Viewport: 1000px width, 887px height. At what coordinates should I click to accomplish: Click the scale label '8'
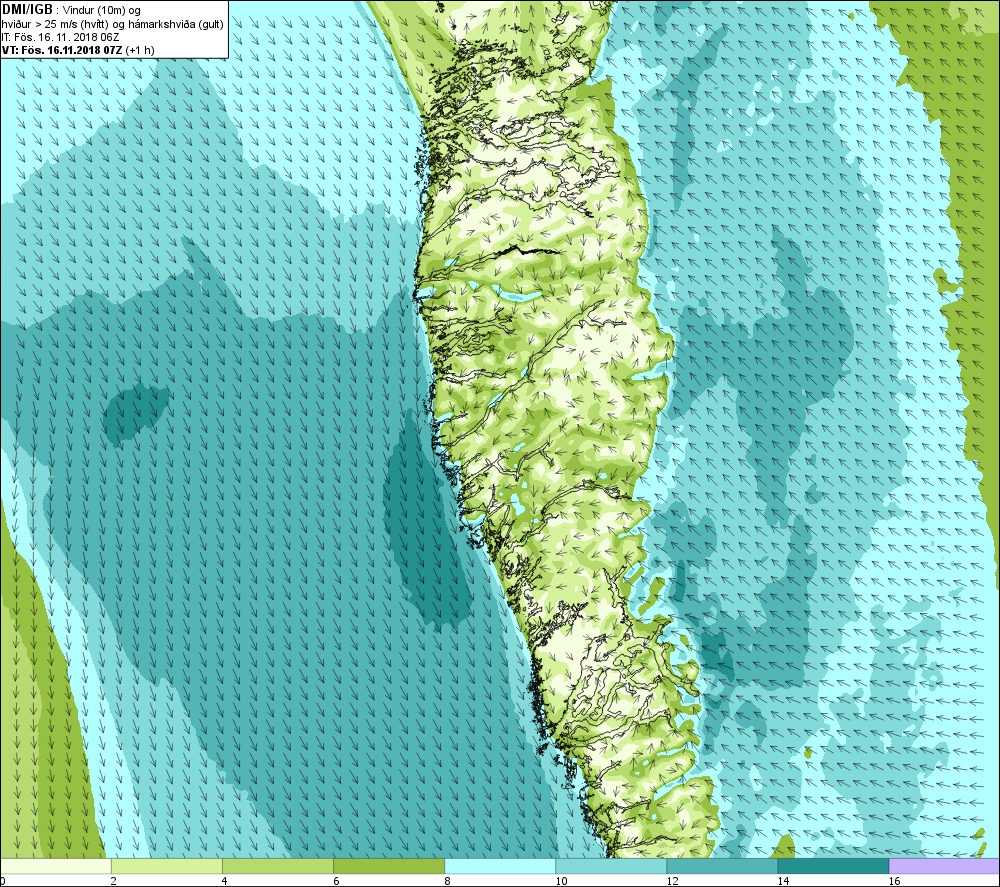(446, 881)
